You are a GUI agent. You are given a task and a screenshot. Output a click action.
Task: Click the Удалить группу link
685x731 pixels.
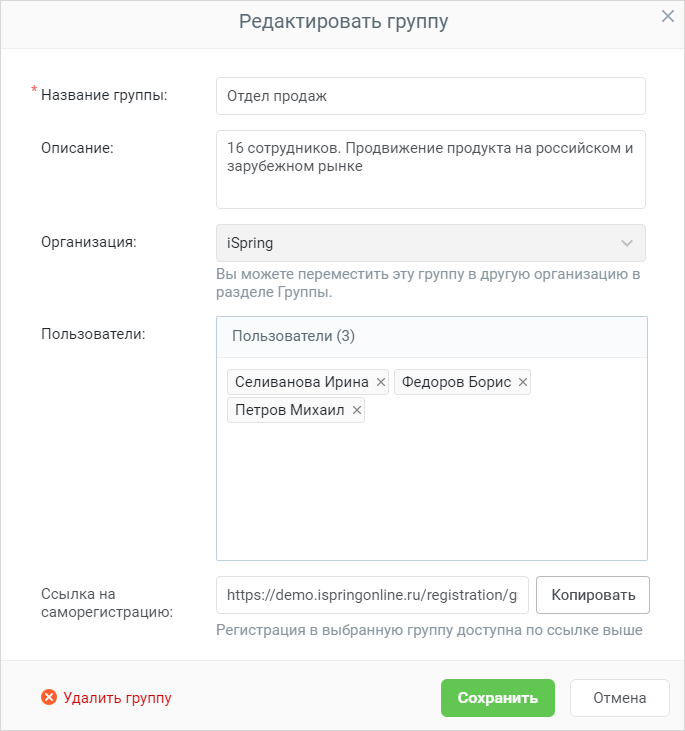118,698
